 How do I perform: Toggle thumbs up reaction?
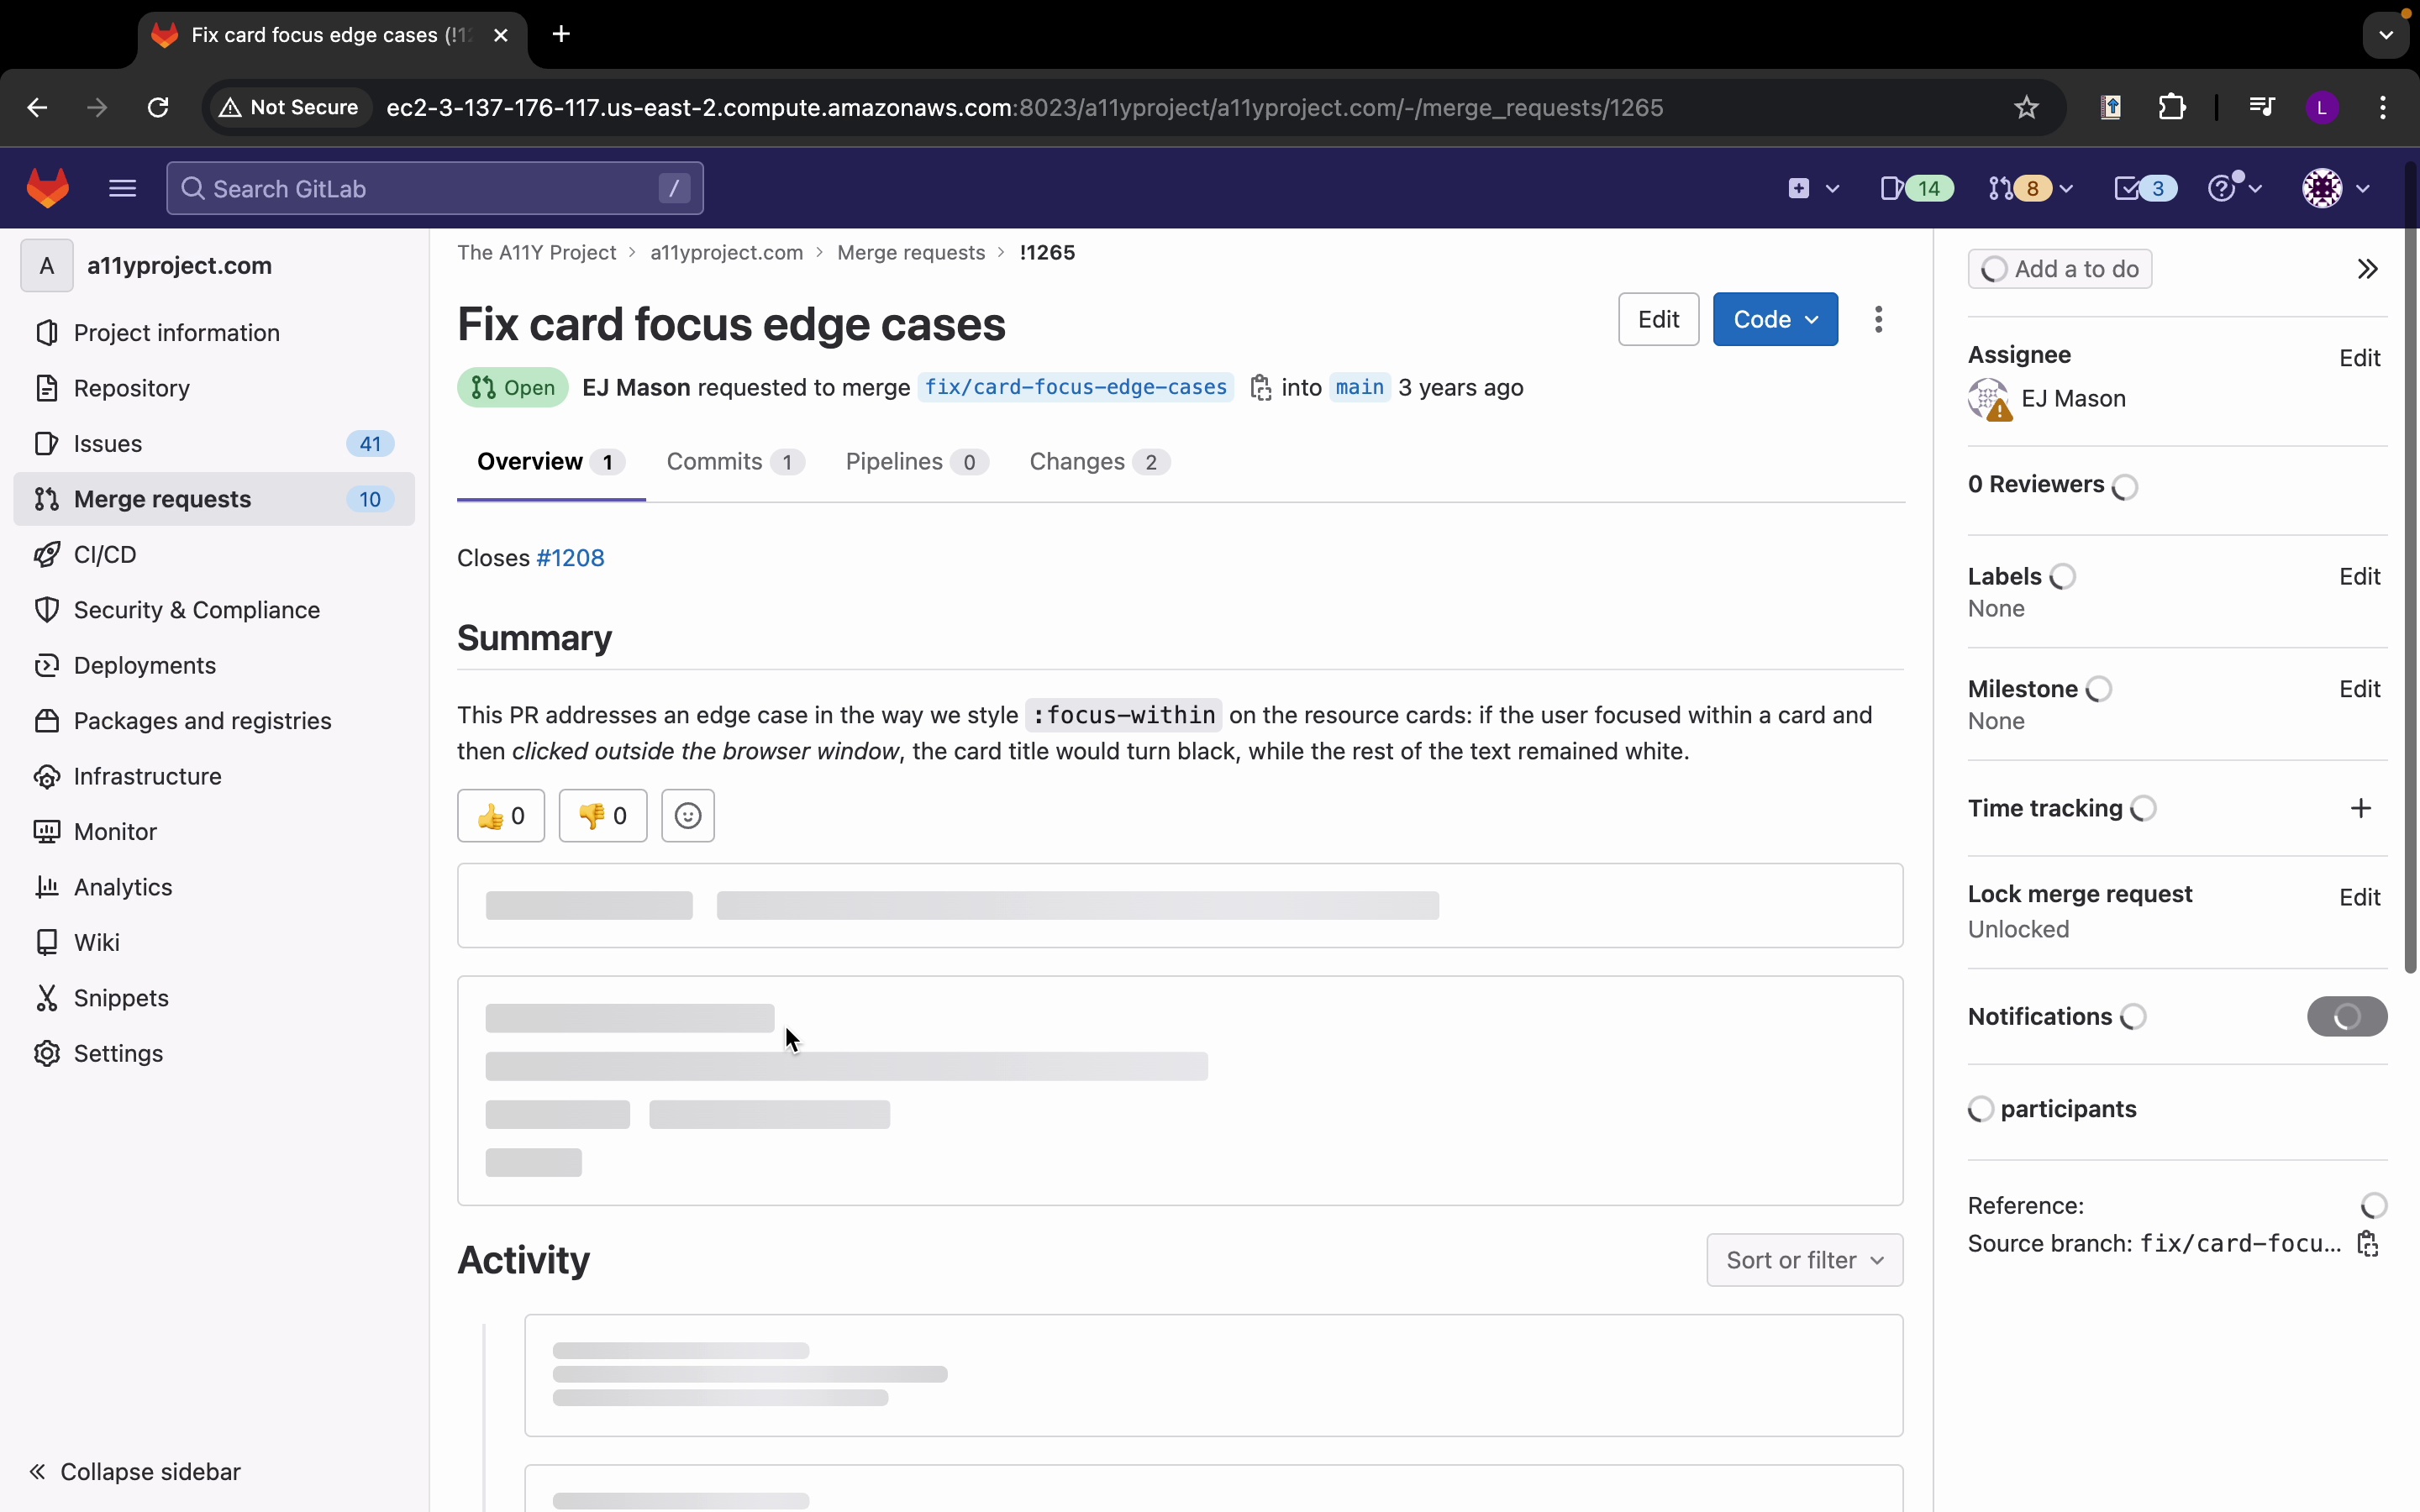[501, 816]
